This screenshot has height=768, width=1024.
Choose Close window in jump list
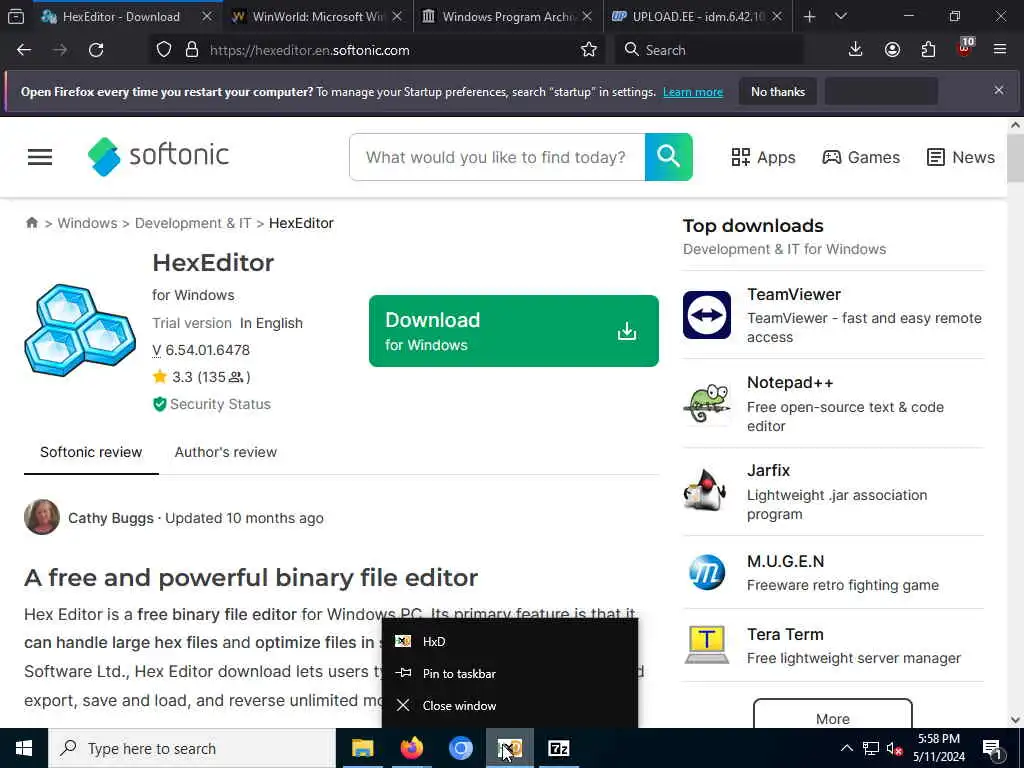[x=510, y=705]
